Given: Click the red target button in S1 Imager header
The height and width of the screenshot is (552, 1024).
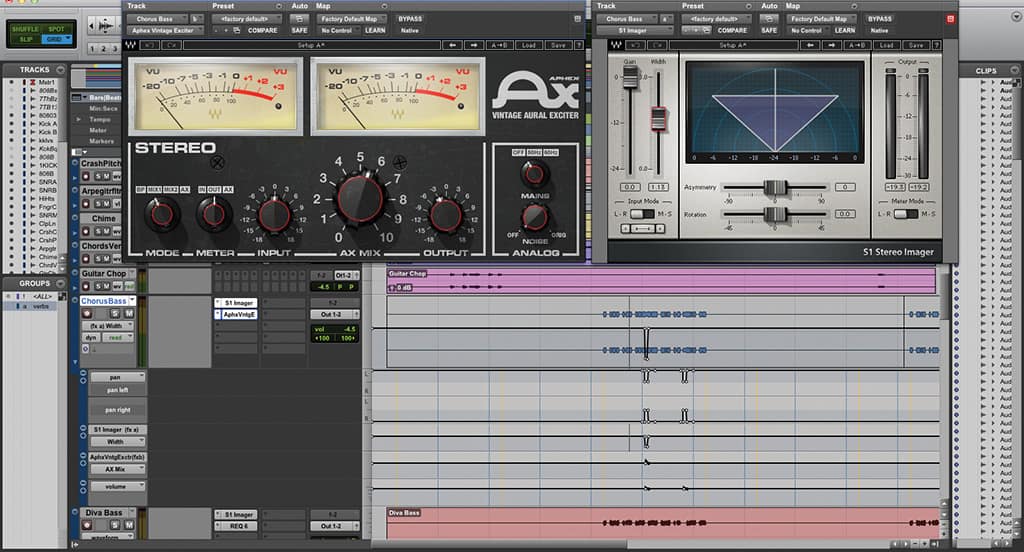Looking at the screenshot, I should coord(950,19).
